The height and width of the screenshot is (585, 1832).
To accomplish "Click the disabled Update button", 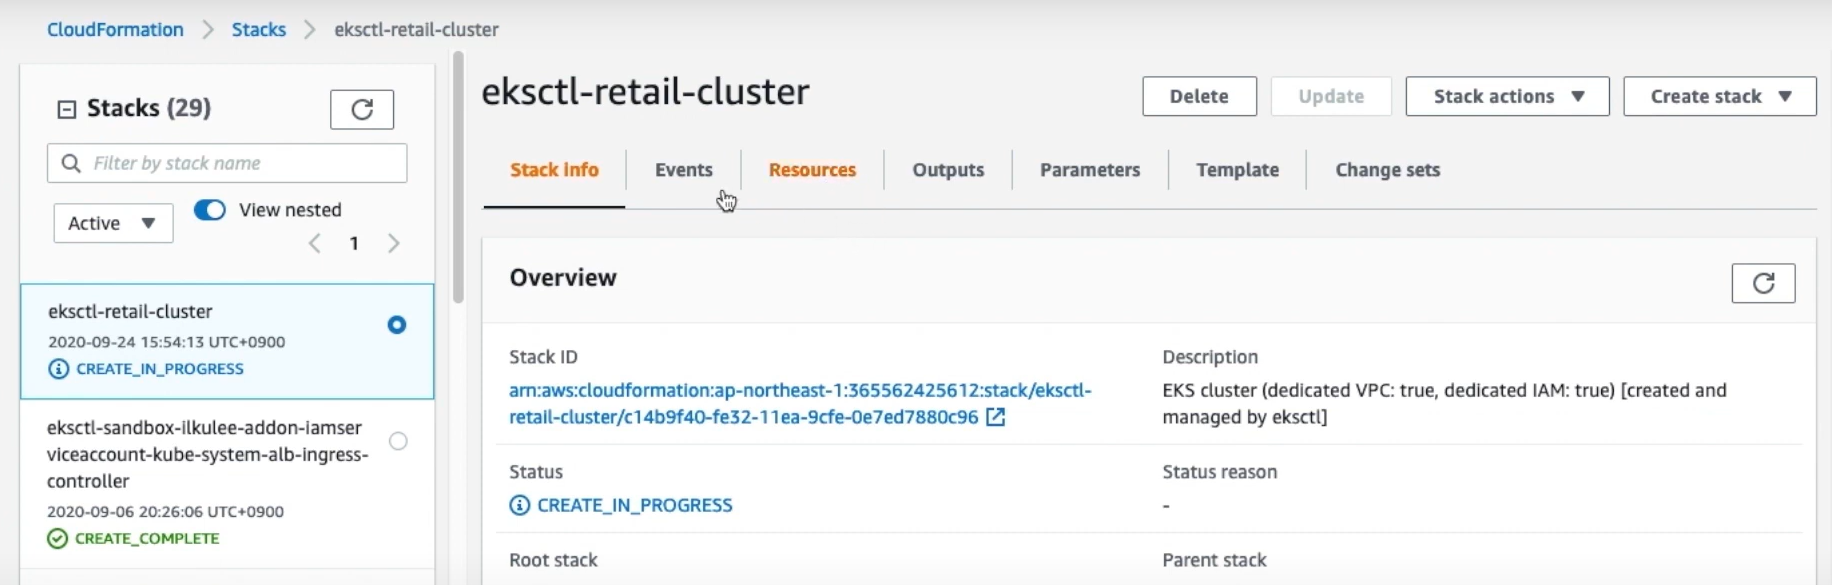I will pyautogui.click(x=1331, y=96).
